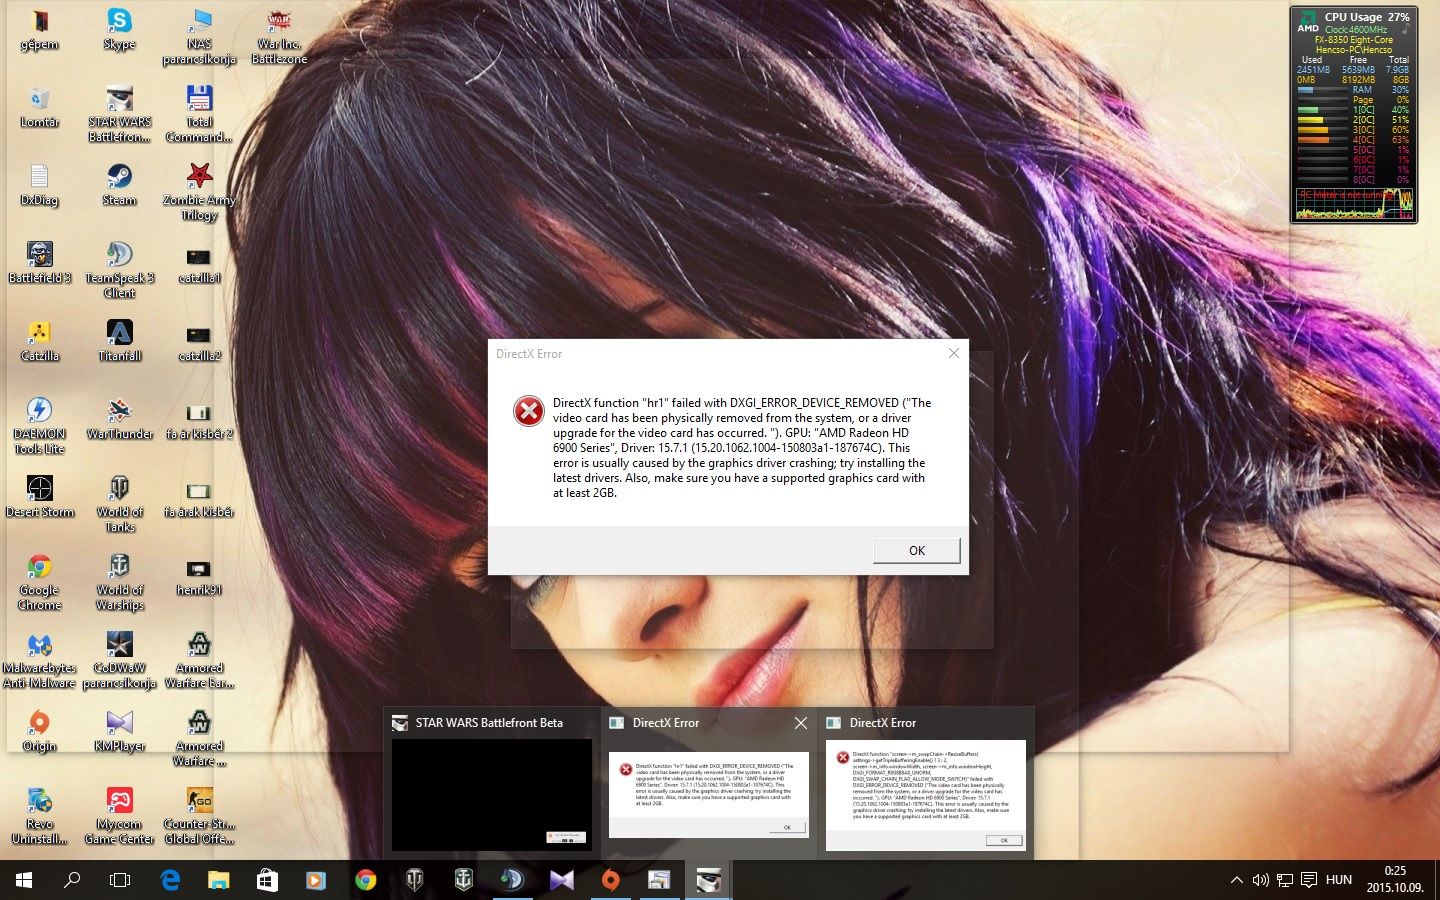The width and height of the screenshot is (1440, 900).
Task: Close the DirectX Error taskbar preview
Action: [x=801, y=723]
